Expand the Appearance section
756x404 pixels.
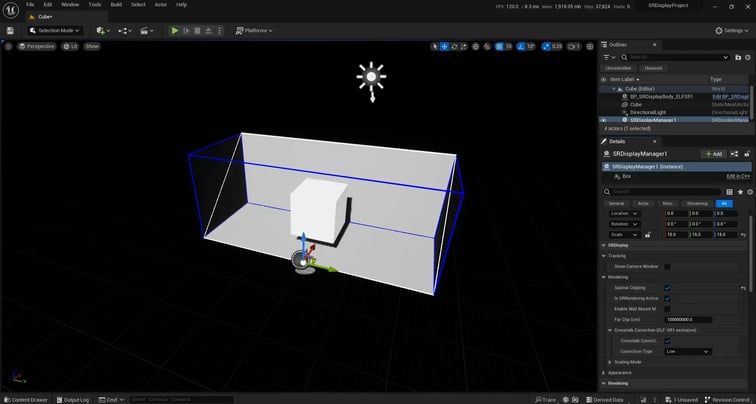tap(603, 372)
